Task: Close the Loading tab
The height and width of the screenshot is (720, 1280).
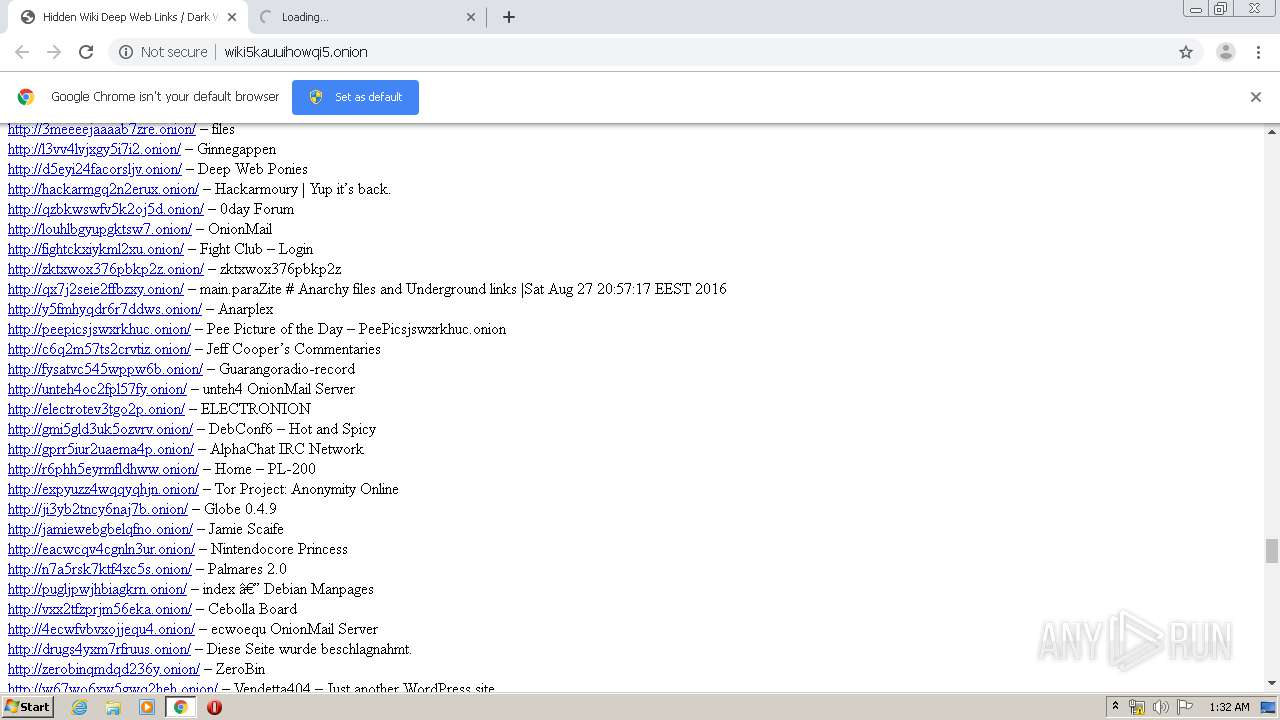Action: click(x=471, y=17)
